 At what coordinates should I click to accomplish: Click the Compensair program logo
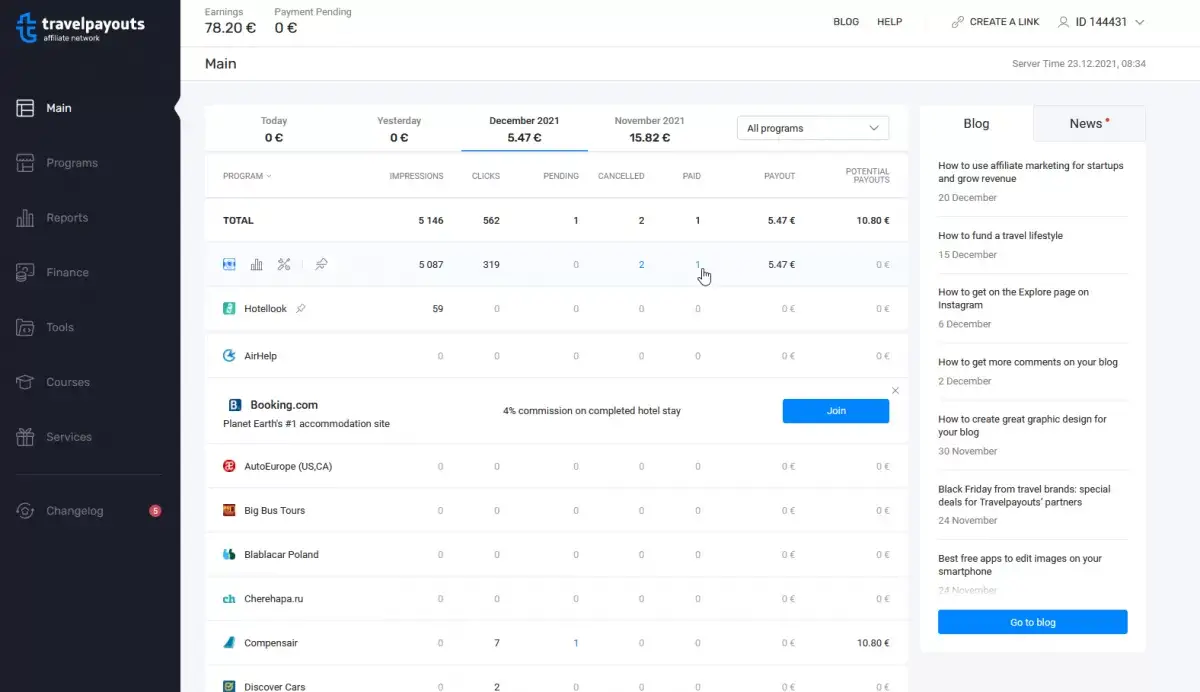229,643
